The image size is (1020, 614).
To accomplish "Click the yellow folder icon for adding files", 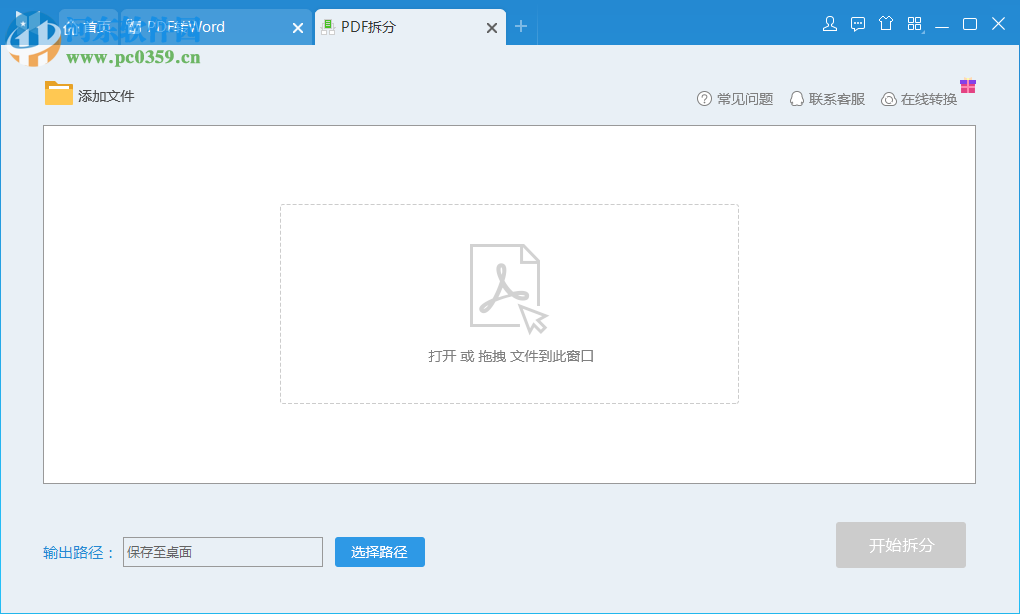I will pos(59,93).
